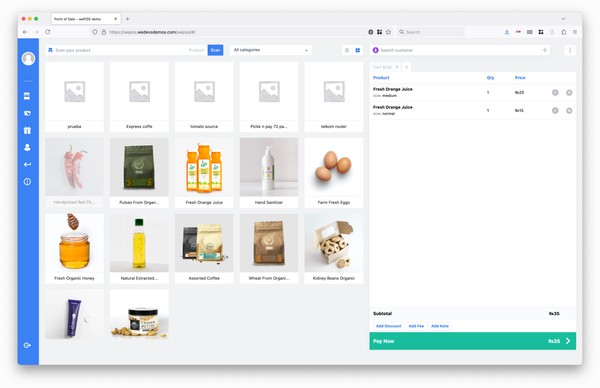
Task: Click the logout icon at sidebar bottom
Action: pos(27,345)
